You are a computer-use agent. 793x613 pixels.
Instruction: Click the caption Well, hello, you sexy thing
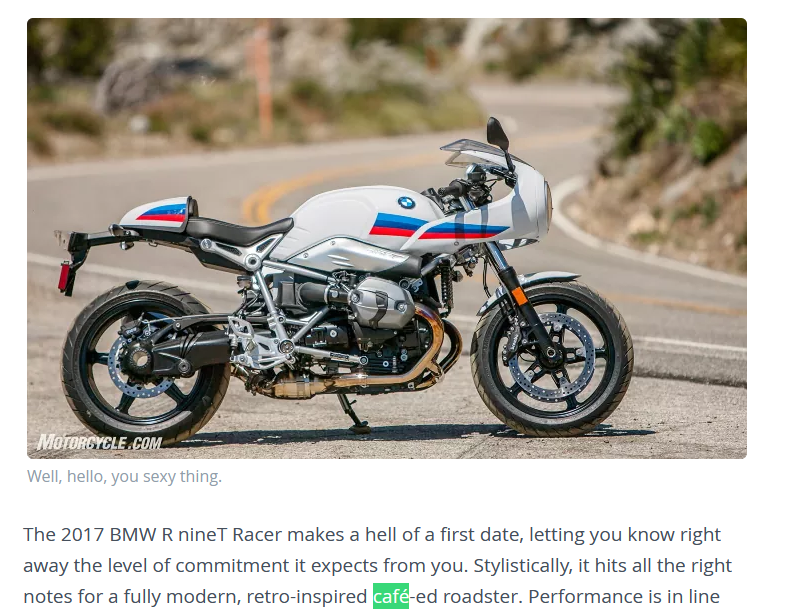click(124, 476)
